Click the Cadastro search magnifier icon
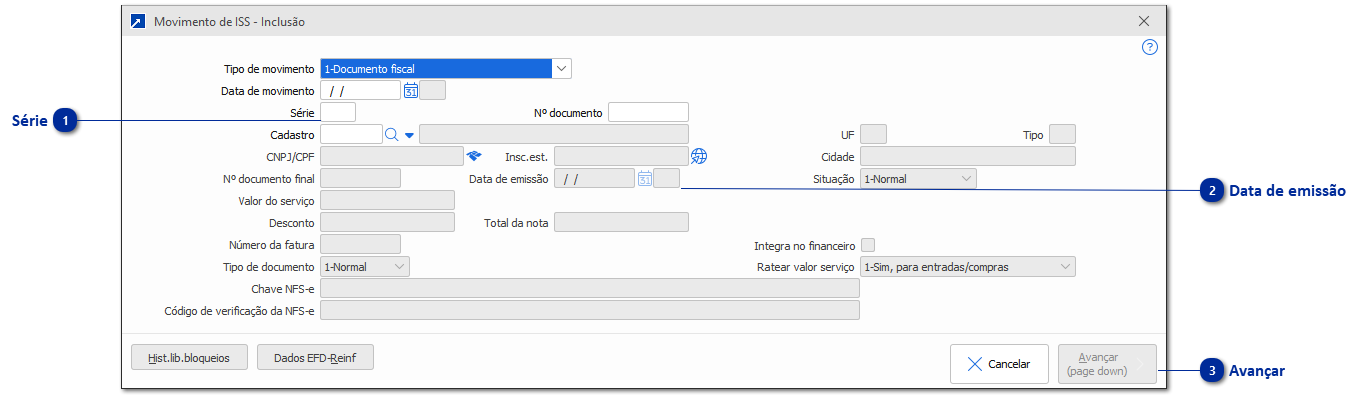The image size is (1362, 405). pyautogui.click(x=392, y=134)
